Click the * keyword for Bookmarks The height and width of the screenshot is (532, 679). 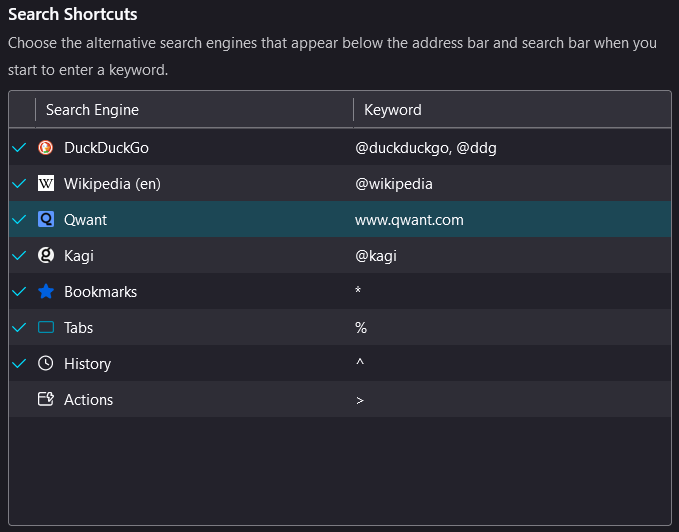(x=358, y=290)
